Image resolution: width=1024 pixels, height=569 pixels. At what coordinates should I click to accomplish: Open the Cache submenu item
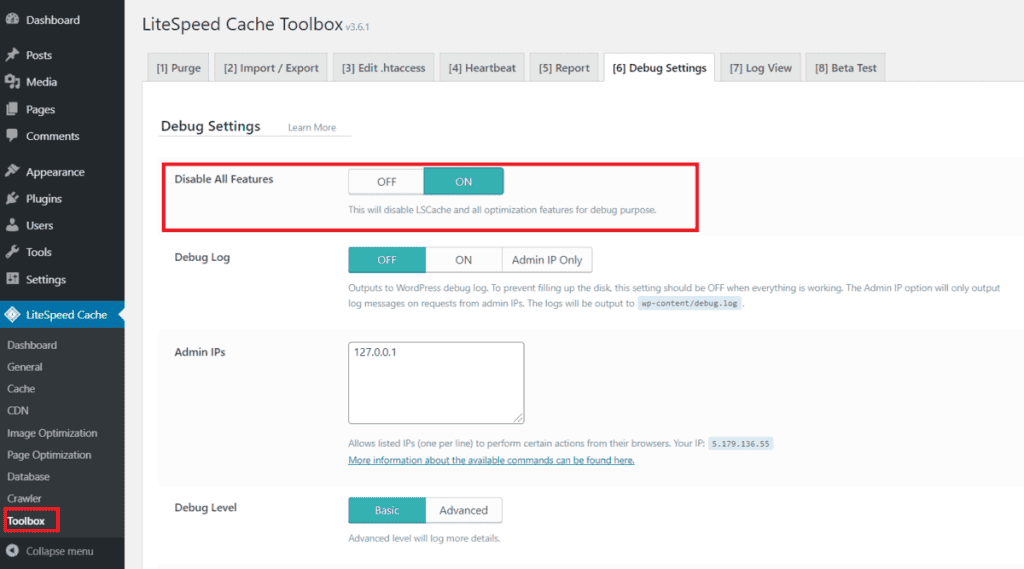(21, 388)
